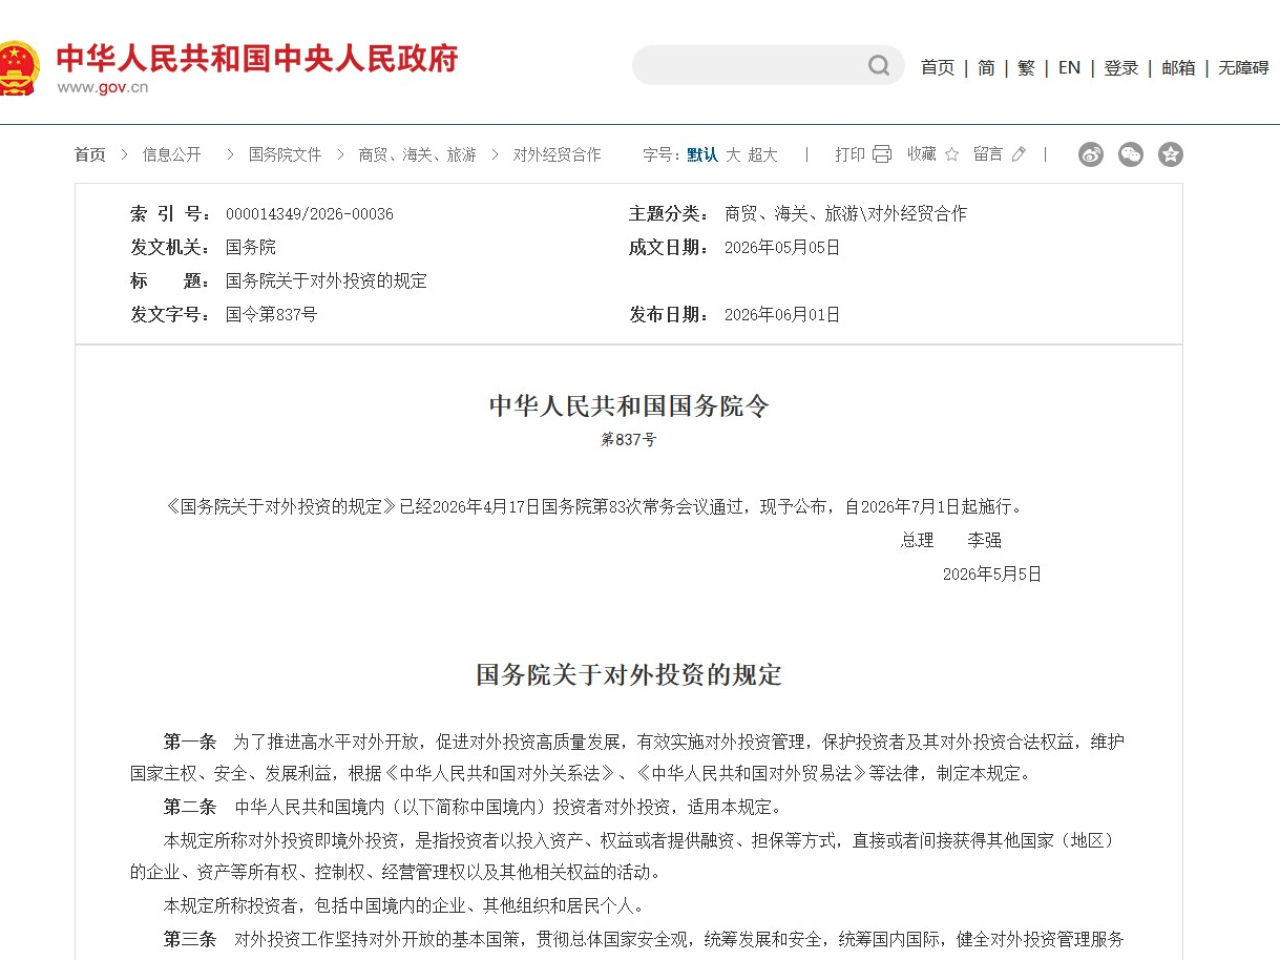Click the 打印 print link

pyautogui.click(x=850, y=154)
